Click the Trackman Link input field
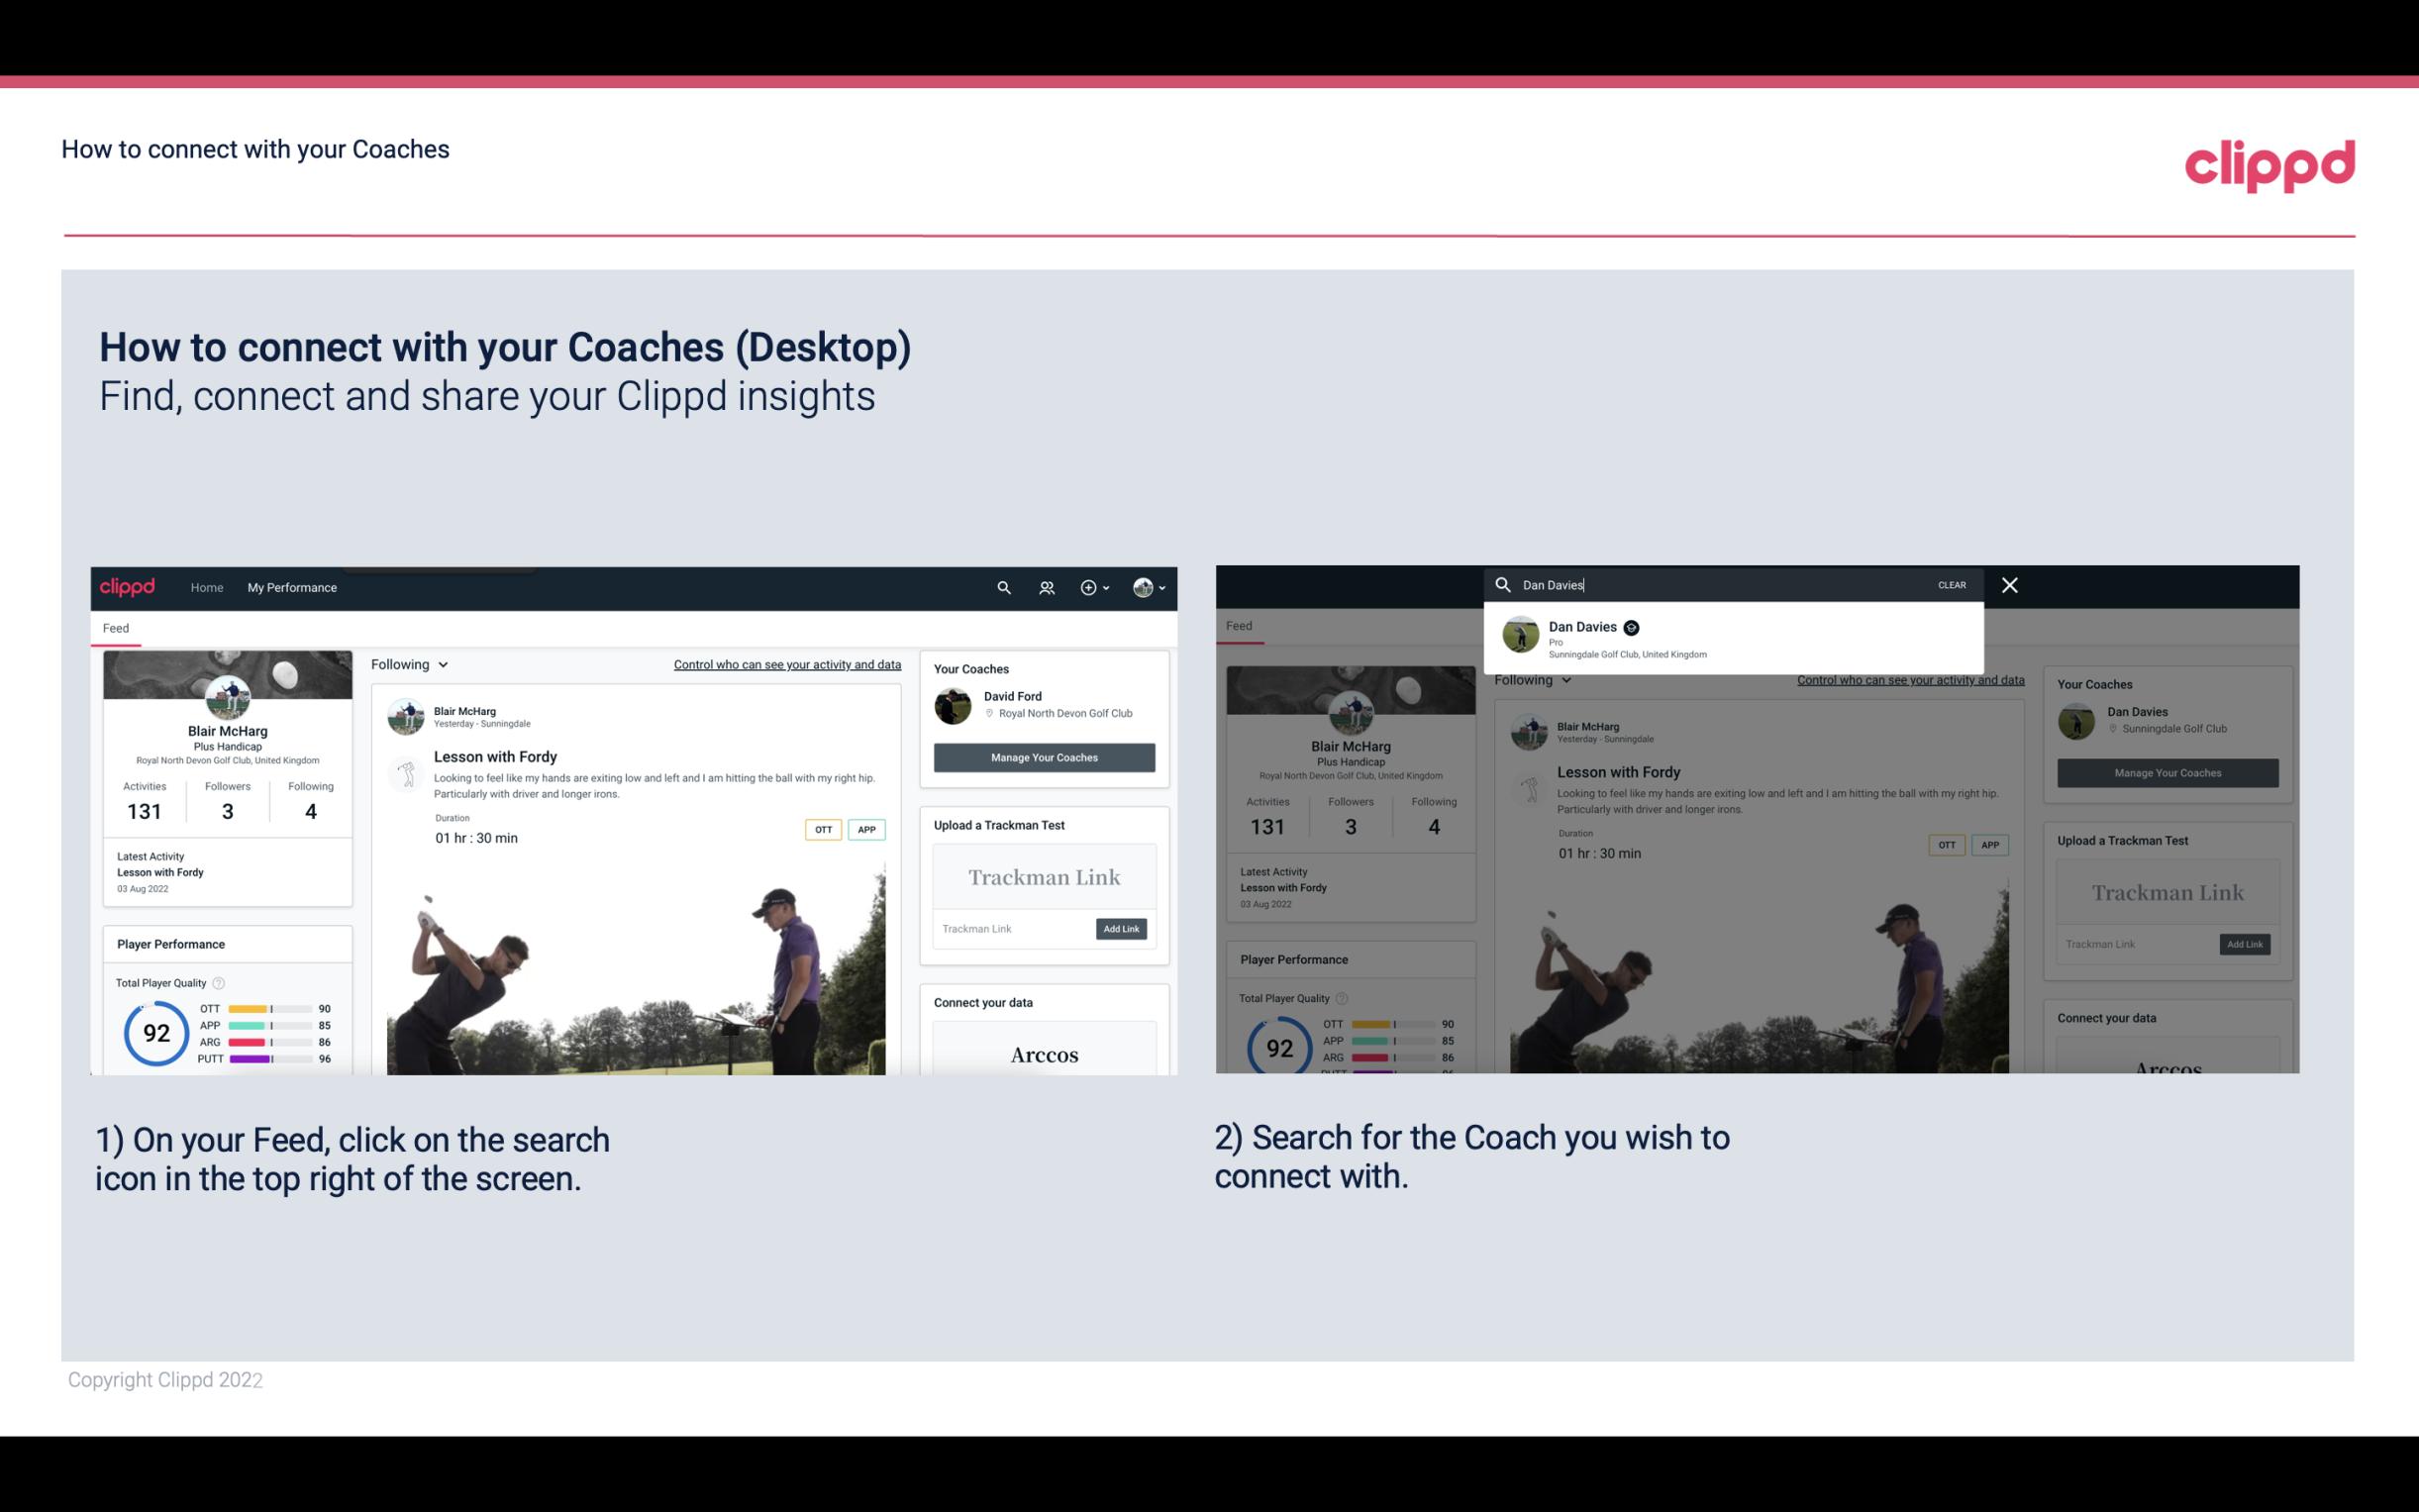 point(1010,927)
